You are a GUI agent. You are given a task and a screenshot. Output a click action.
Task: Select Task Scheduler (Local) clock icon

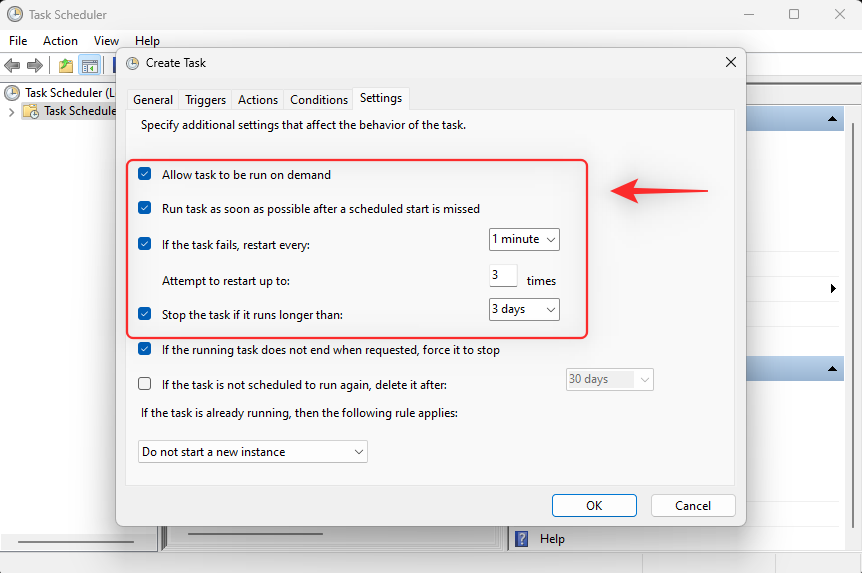tap(12, 93)
